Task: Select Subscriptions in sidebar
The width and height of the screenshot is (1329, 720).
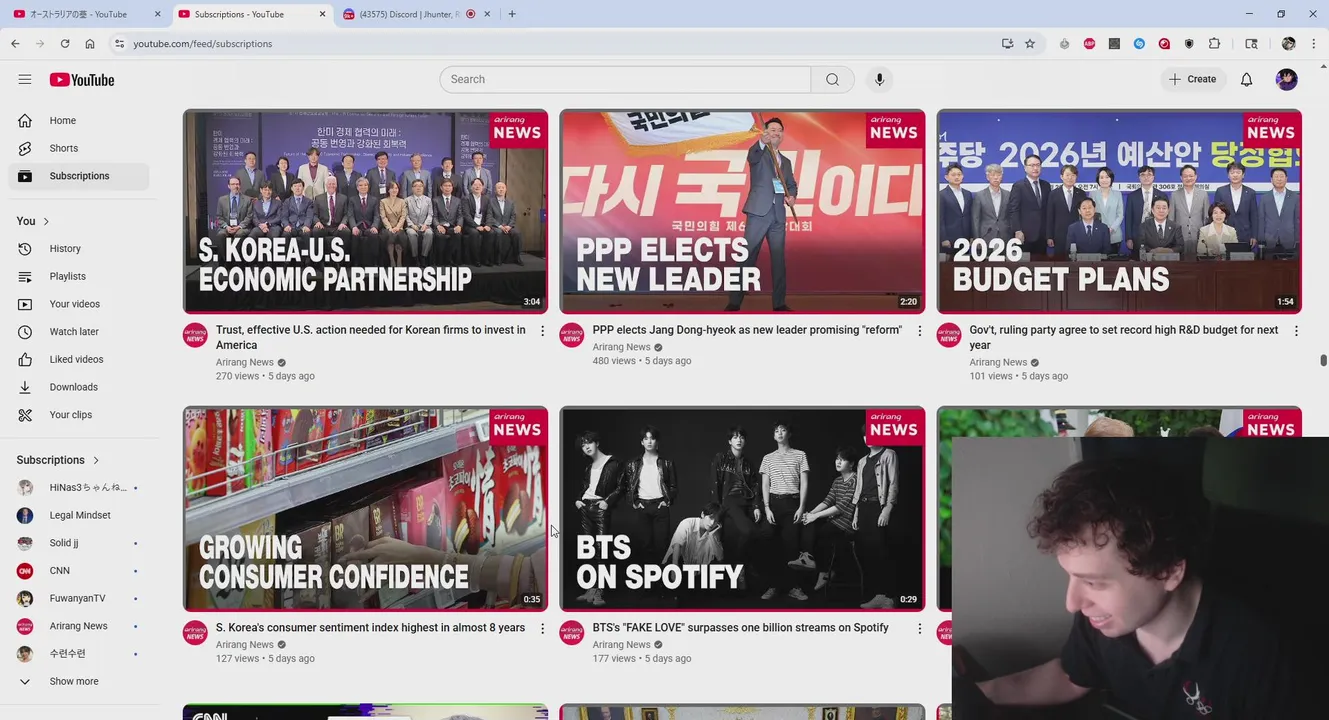Action: click(79, 176)
